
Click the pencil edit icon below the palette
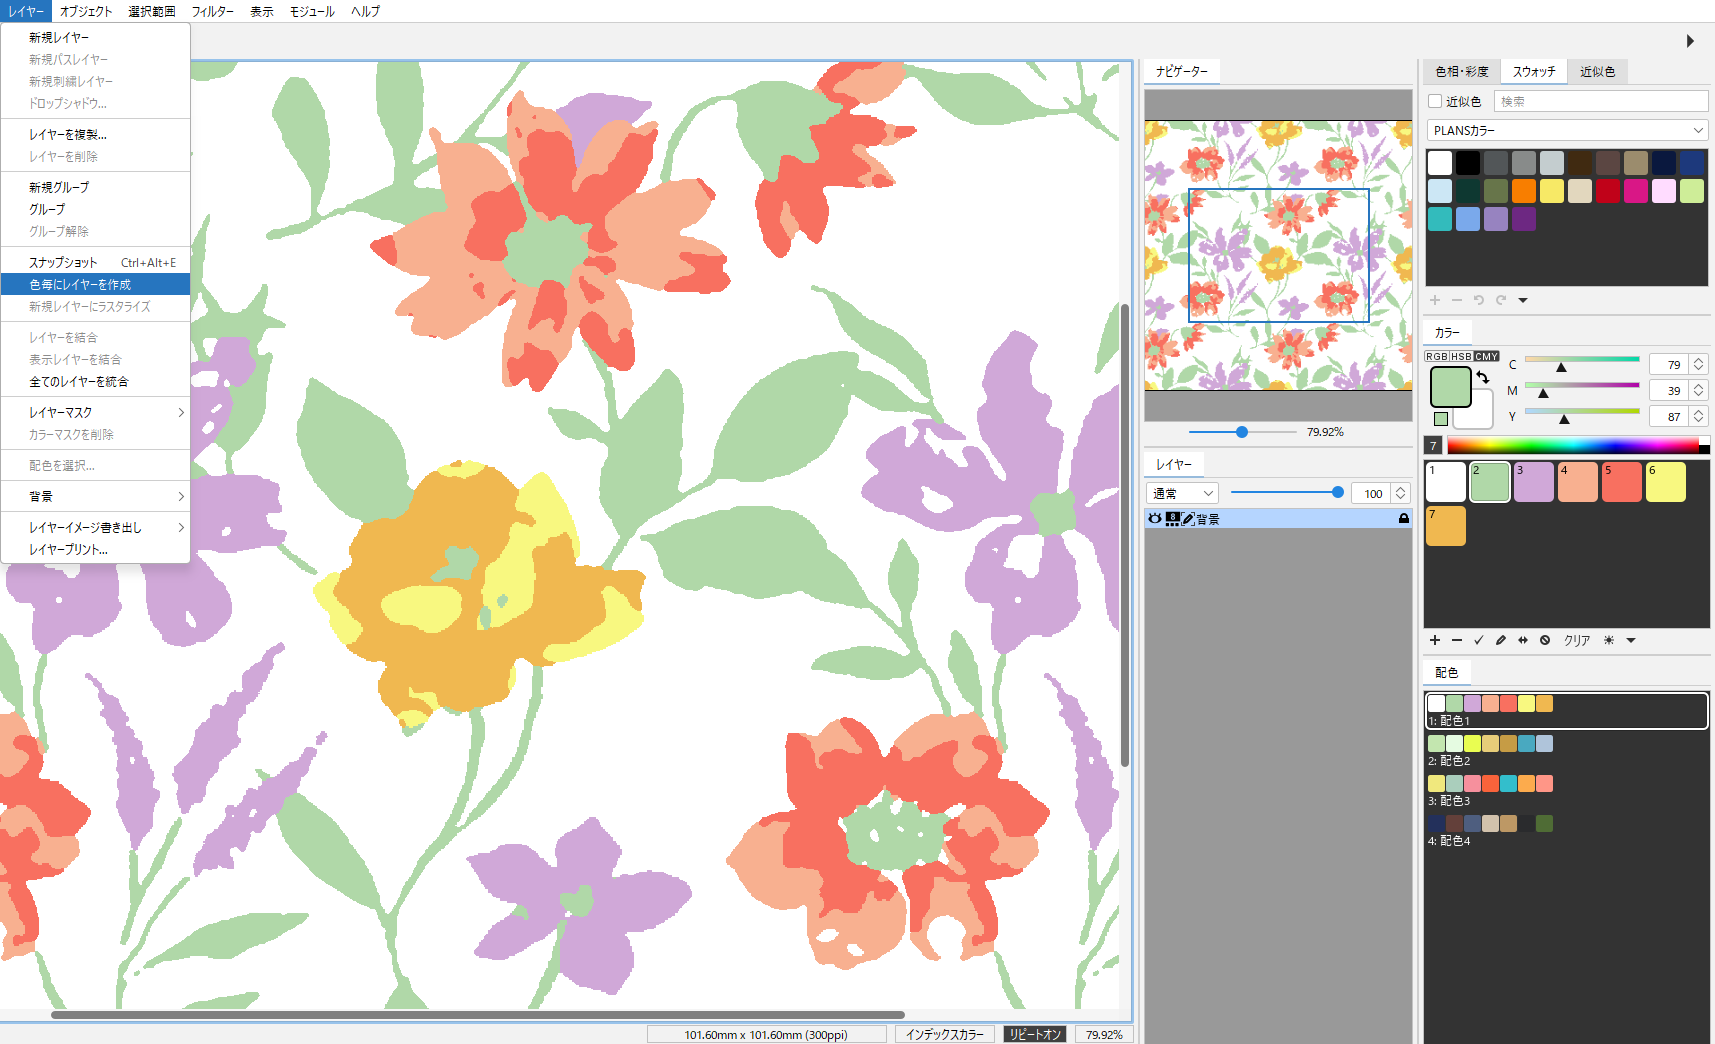click(1501, 640)
